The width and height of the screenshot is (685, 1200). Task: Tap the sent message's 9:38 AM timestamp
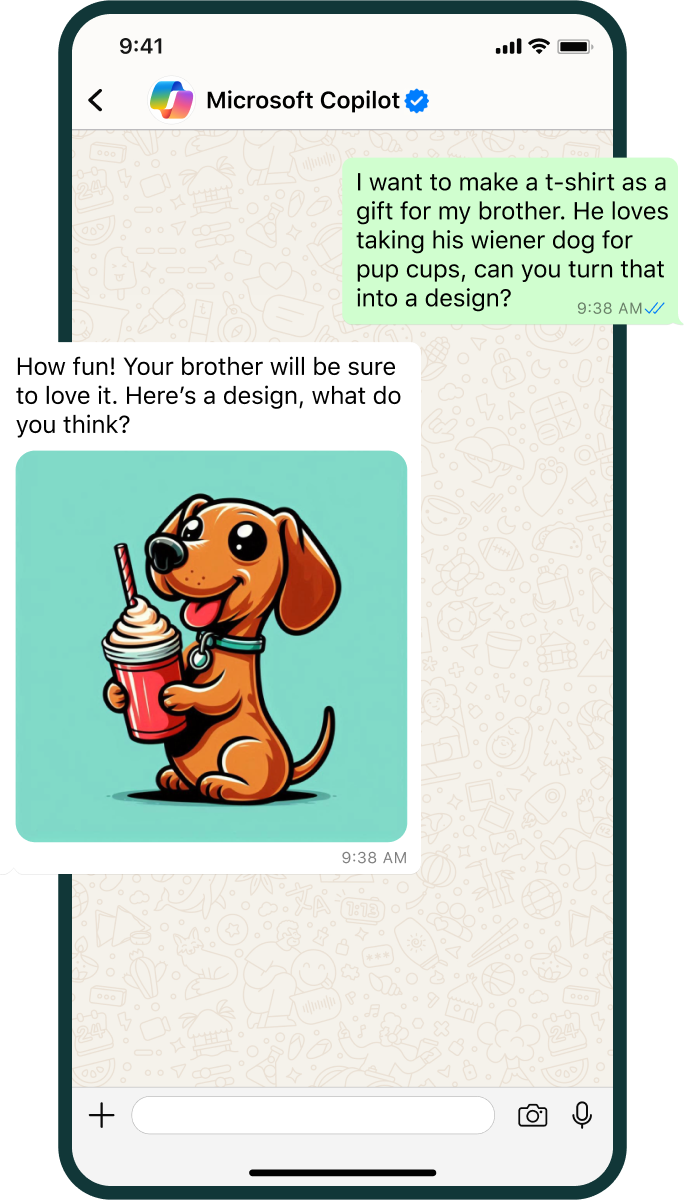click(x=609, y=308)
